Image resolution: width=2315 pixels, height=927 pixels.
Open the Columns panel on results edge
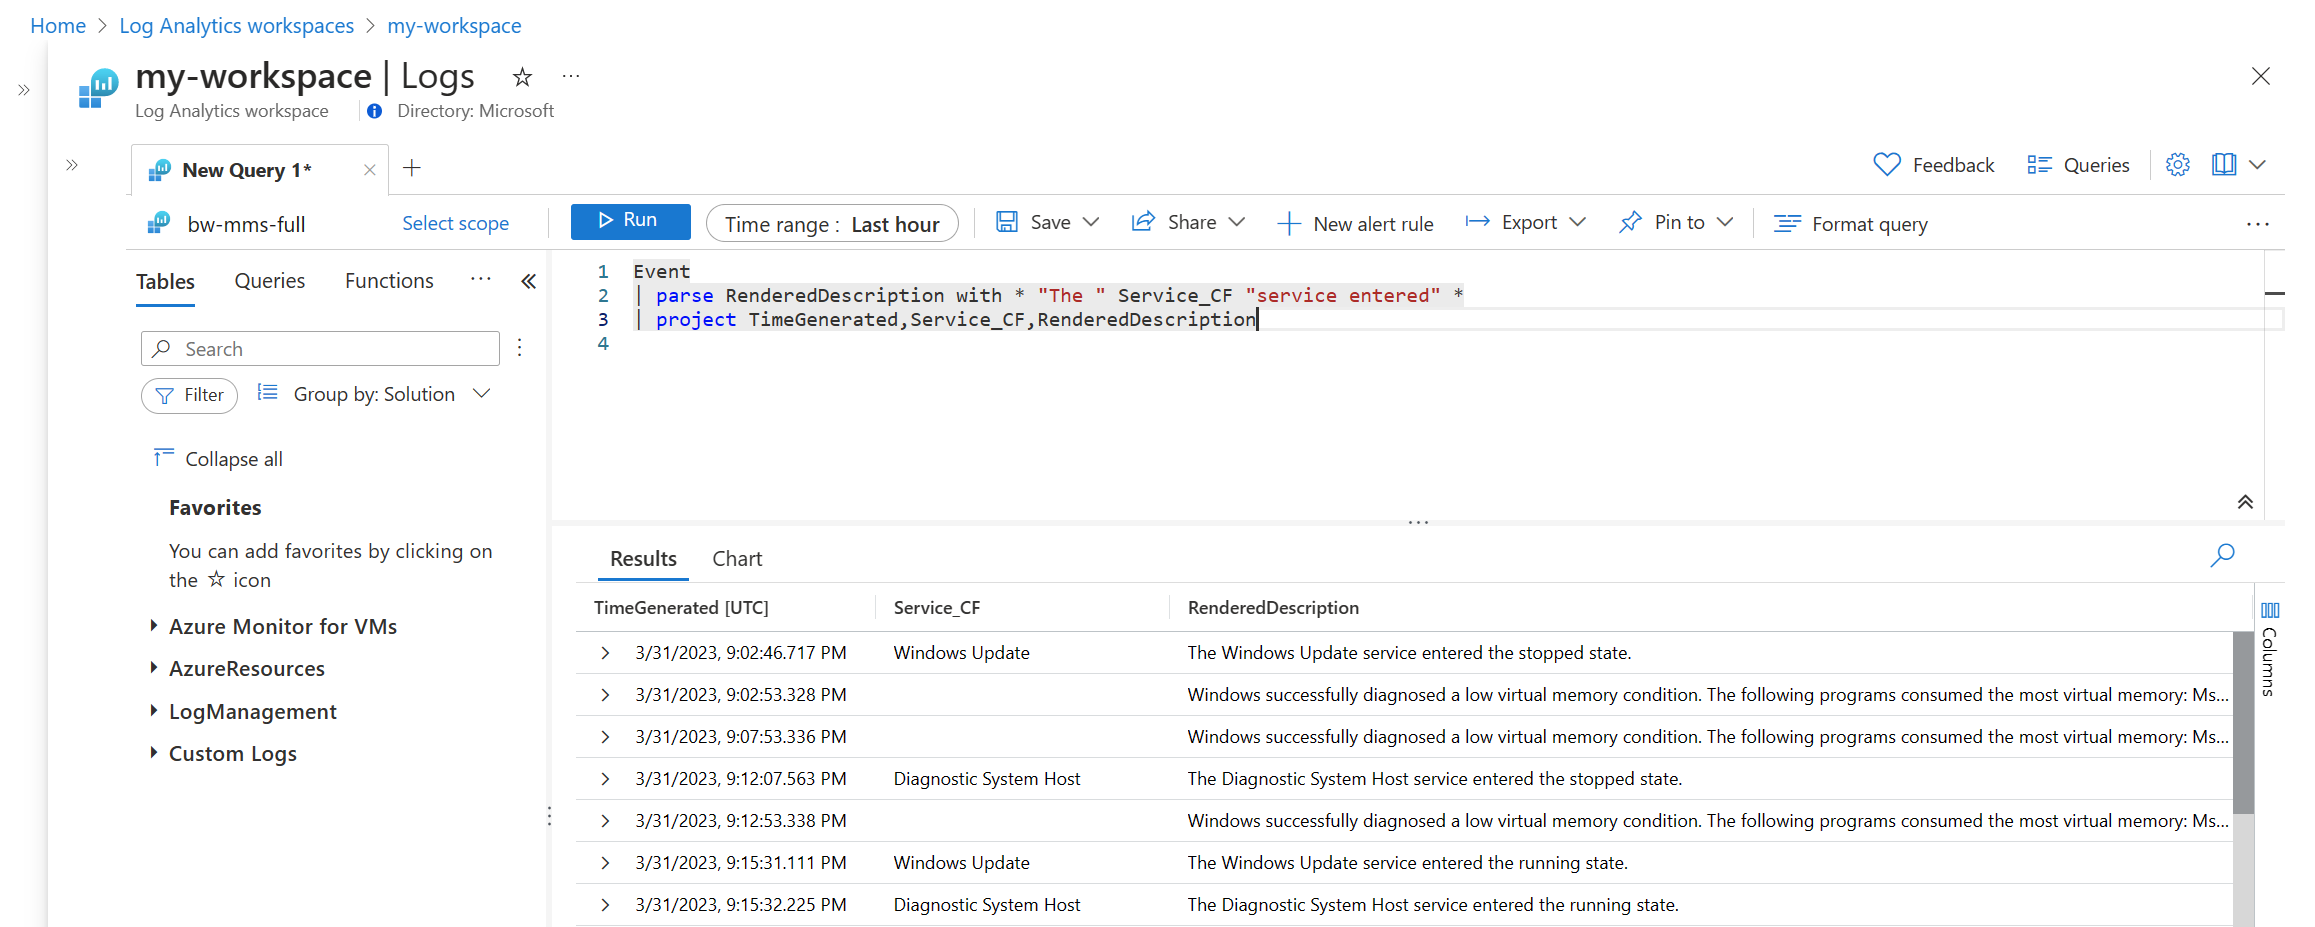click(2269, 648)
